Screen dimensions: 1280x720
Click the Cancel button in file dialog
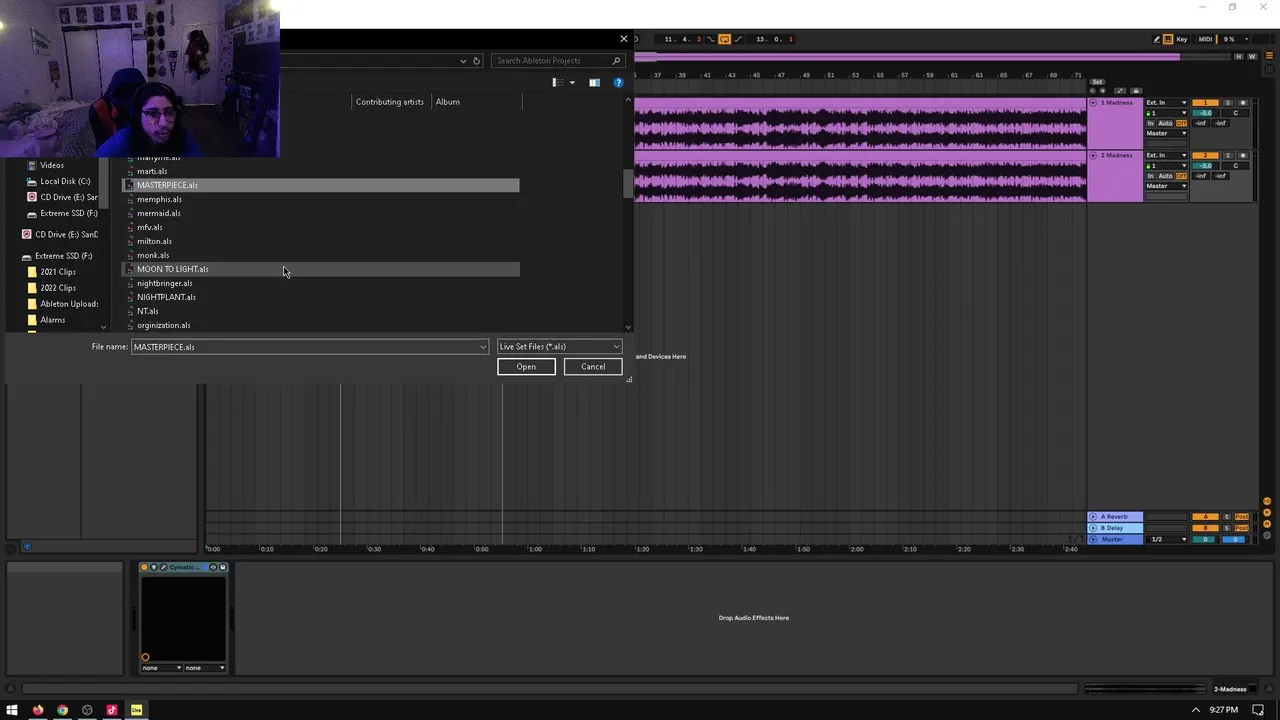click(593, 366)
